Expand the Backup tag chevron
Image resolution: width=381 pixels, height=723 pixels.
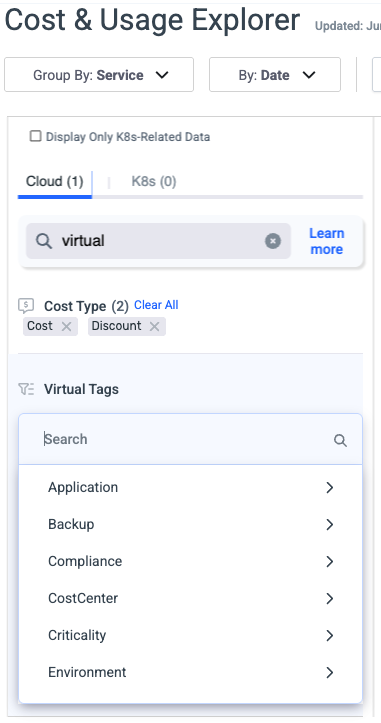pos(329,524)
